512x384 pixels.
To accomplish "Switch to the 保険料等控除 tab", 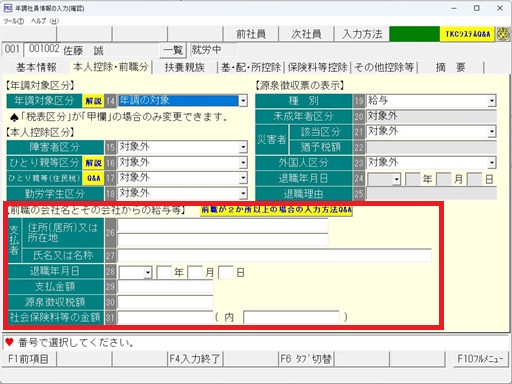I will click(317, 67).
